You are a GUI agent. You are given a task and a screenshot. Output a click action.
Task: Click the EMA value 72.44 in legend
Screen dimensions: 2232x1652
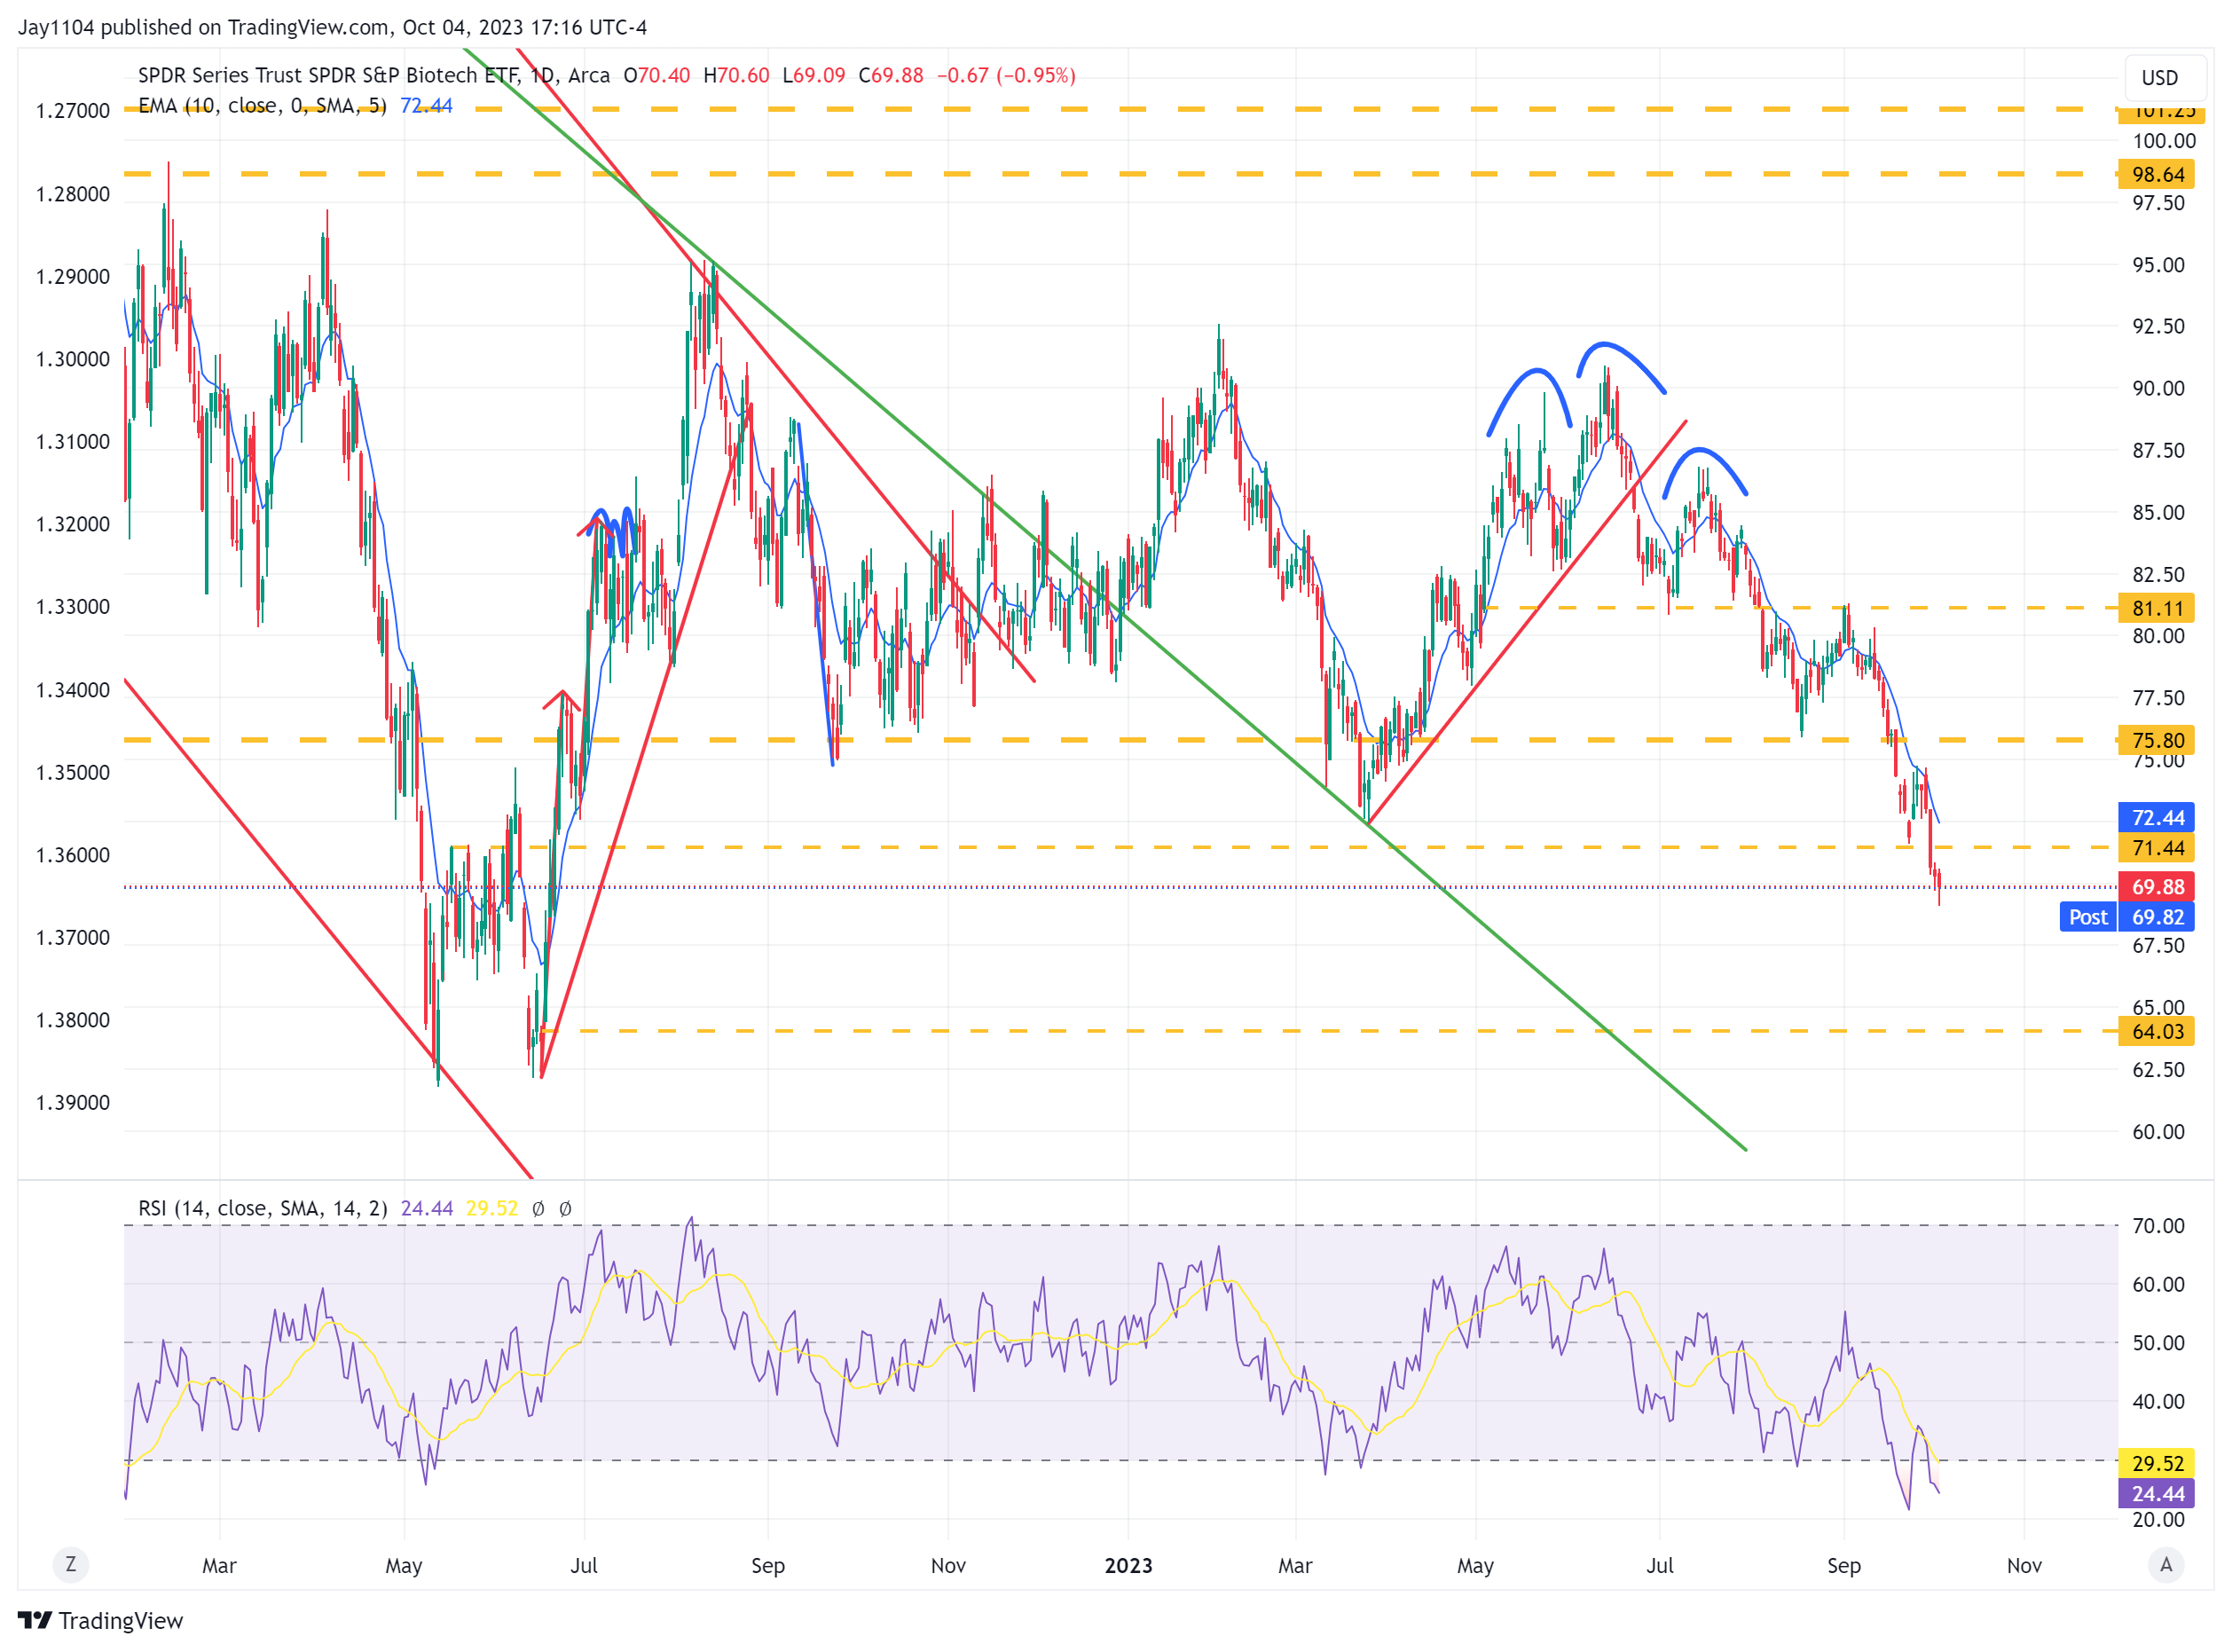click(x=426, y=105)
